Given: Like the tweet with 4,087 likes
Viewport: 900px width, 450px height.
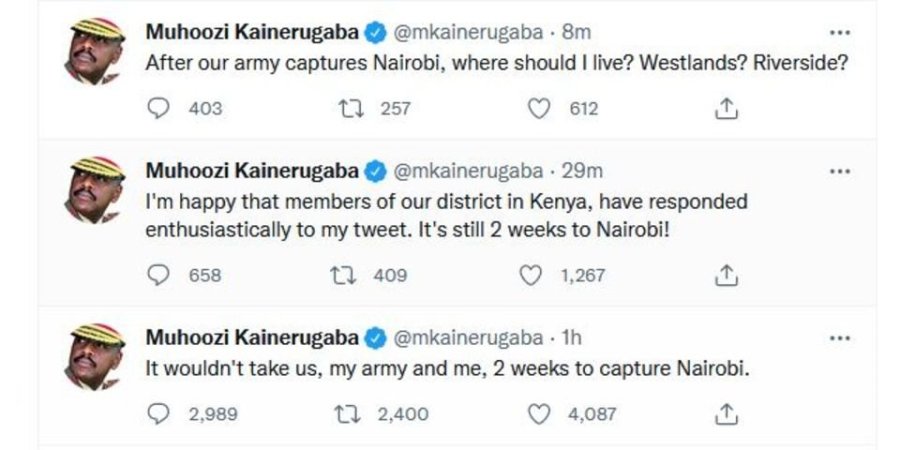Looking at the screenshot, I should (x=540, y=412).
